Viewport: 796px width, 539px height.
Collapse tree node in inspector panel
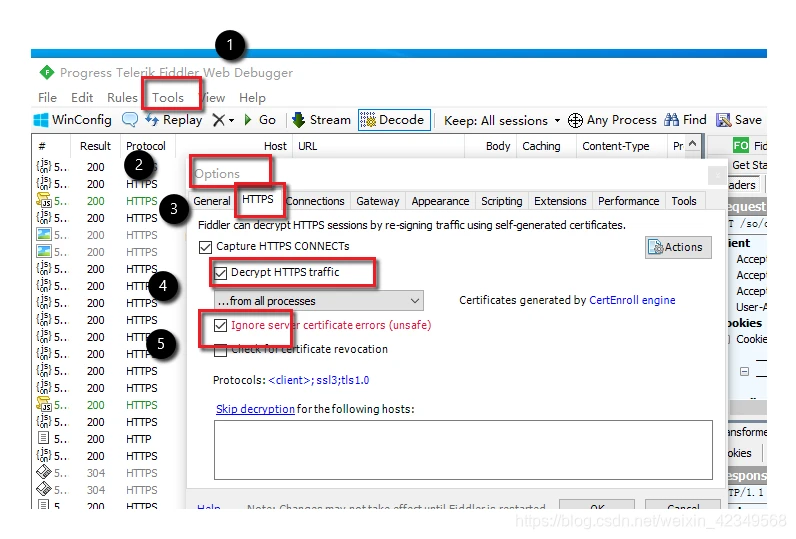[744, 372]
